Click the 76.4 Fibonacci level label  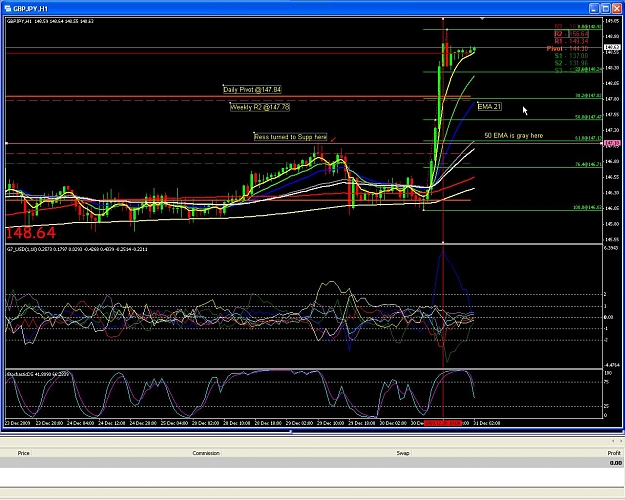588,164
